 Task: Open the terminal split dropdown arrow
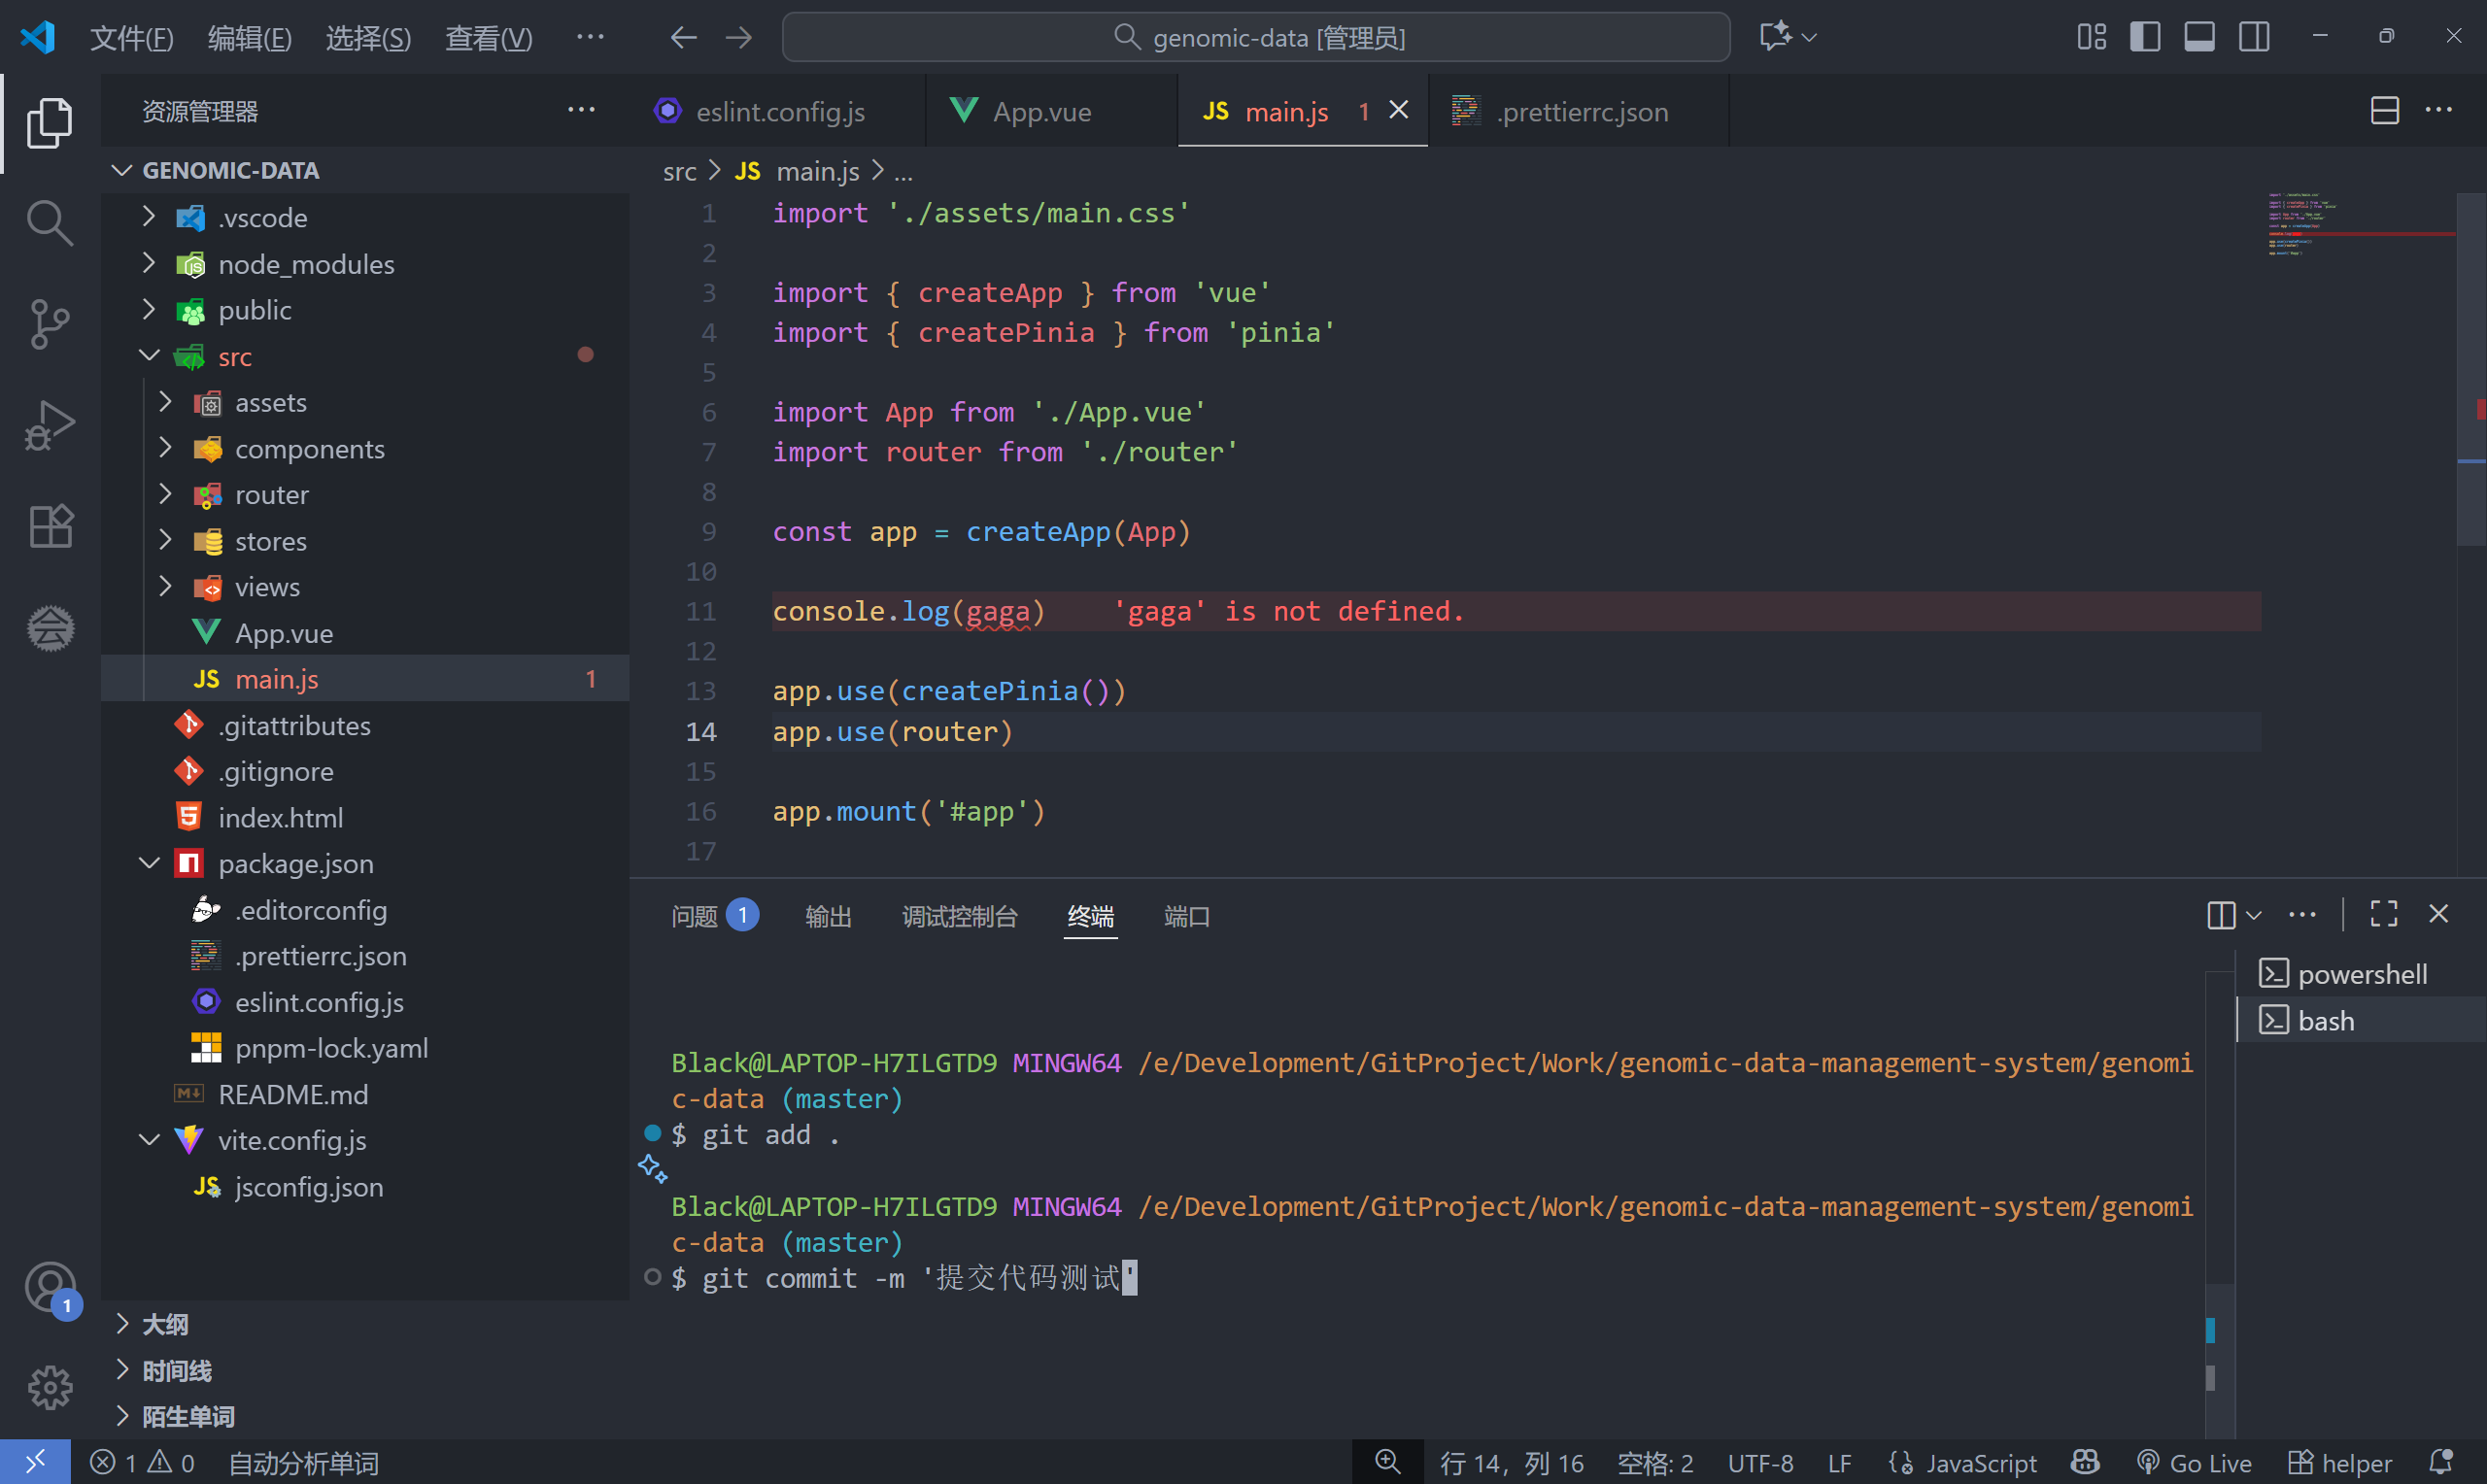coord(2254,915)
